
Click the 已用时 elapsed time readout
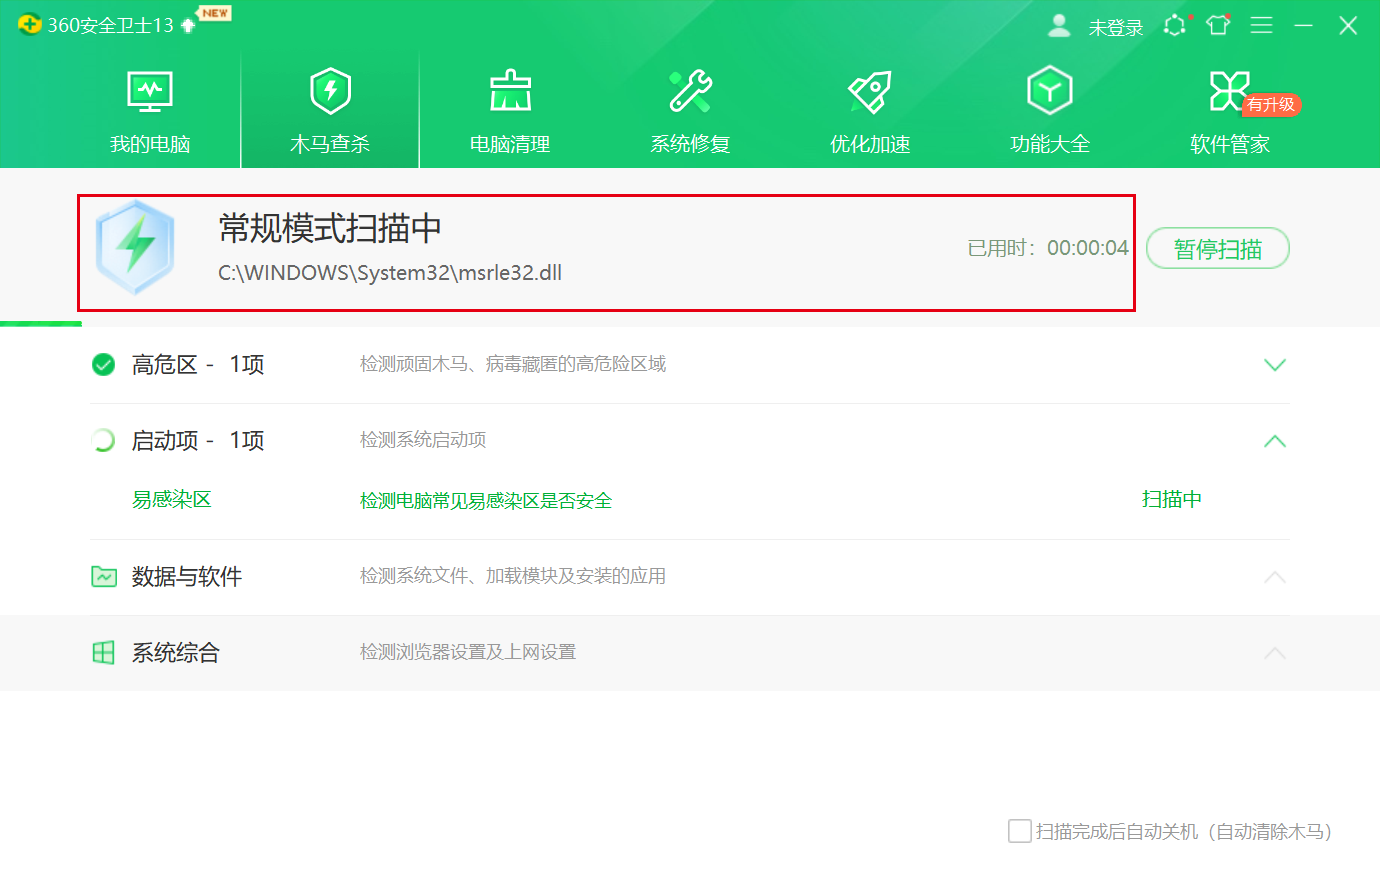(1048, 248)
